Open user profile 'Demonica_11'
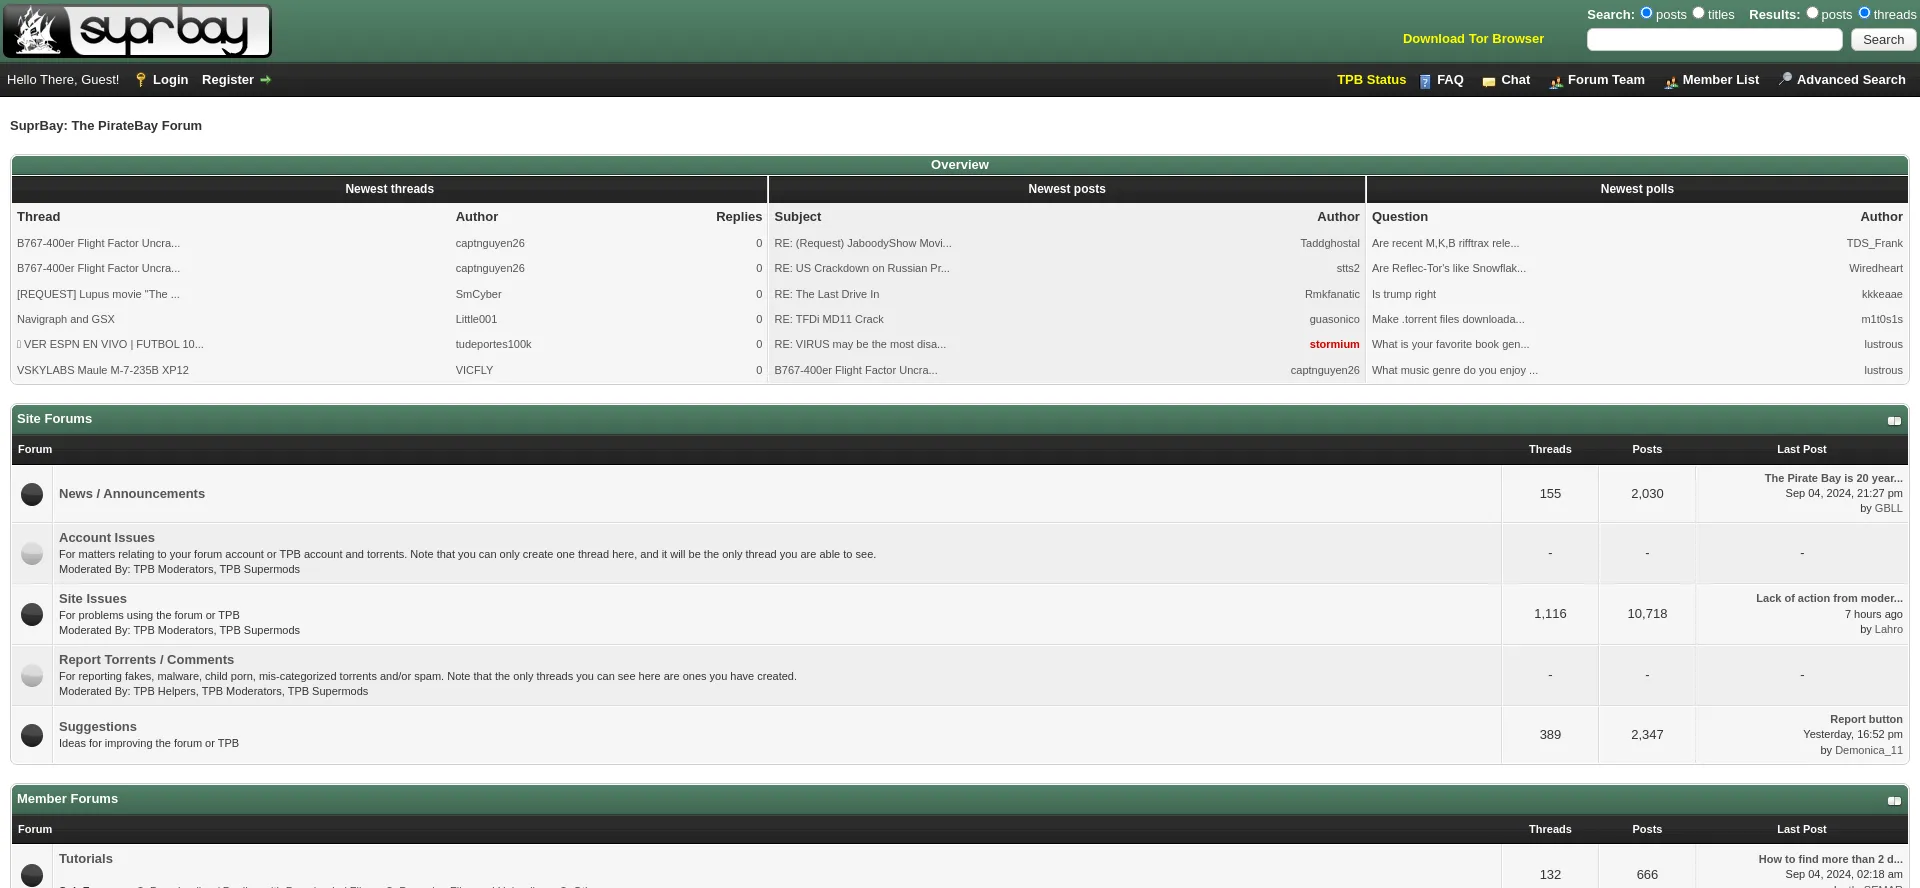The height and width of the screenshot is (888, 1920). (x=1869, y=750)
